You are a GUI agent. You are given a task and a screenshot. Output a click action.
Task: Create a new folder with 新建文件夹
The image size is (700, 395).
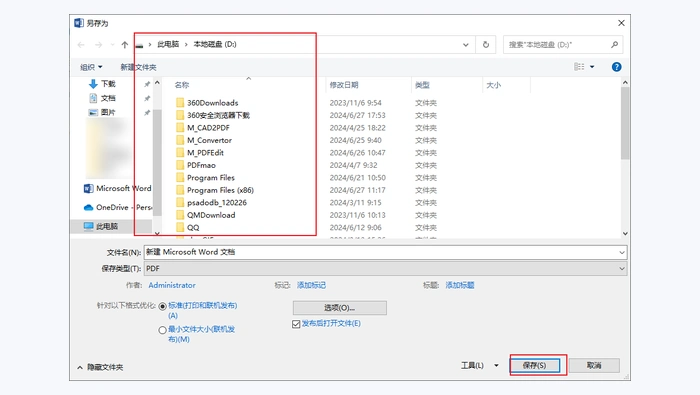(x=138, y=67)
